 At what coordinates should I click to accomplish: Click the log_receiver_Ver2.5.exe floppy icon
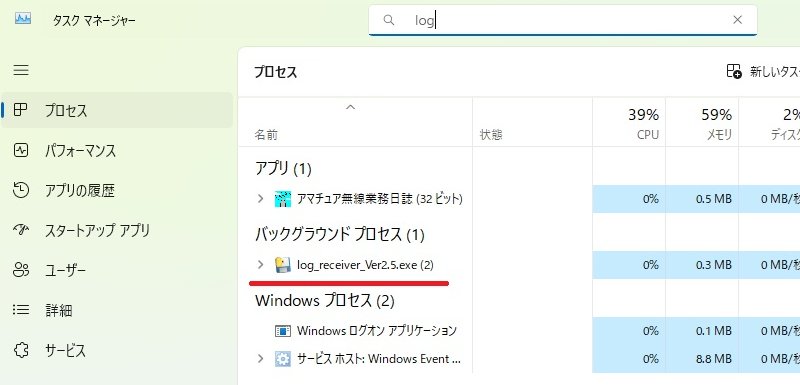click(x=283, y=265)
